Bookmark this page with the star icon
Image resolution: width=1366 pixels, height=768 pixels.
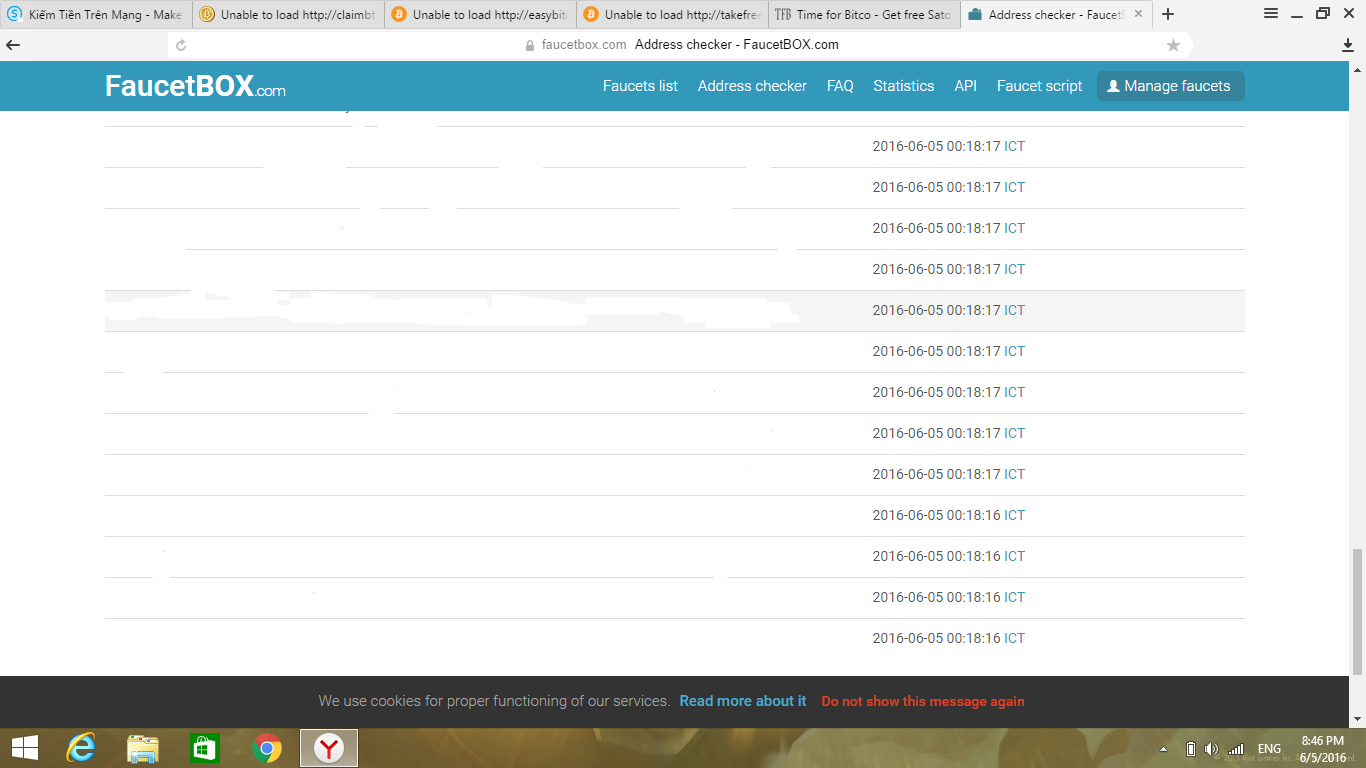(x=1173, y=45)
